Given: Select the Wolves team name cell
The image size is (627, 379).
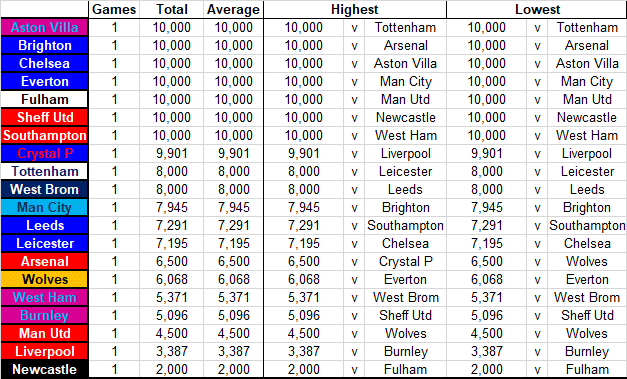Looking at the screenshot, I should [x=44, y=279].
